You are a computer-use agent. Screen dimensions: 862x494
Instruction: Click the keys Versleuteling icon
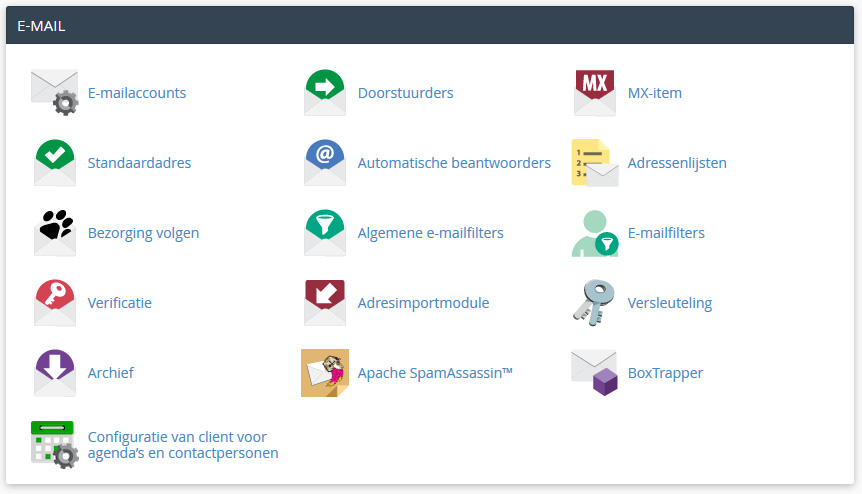[594, 303]
